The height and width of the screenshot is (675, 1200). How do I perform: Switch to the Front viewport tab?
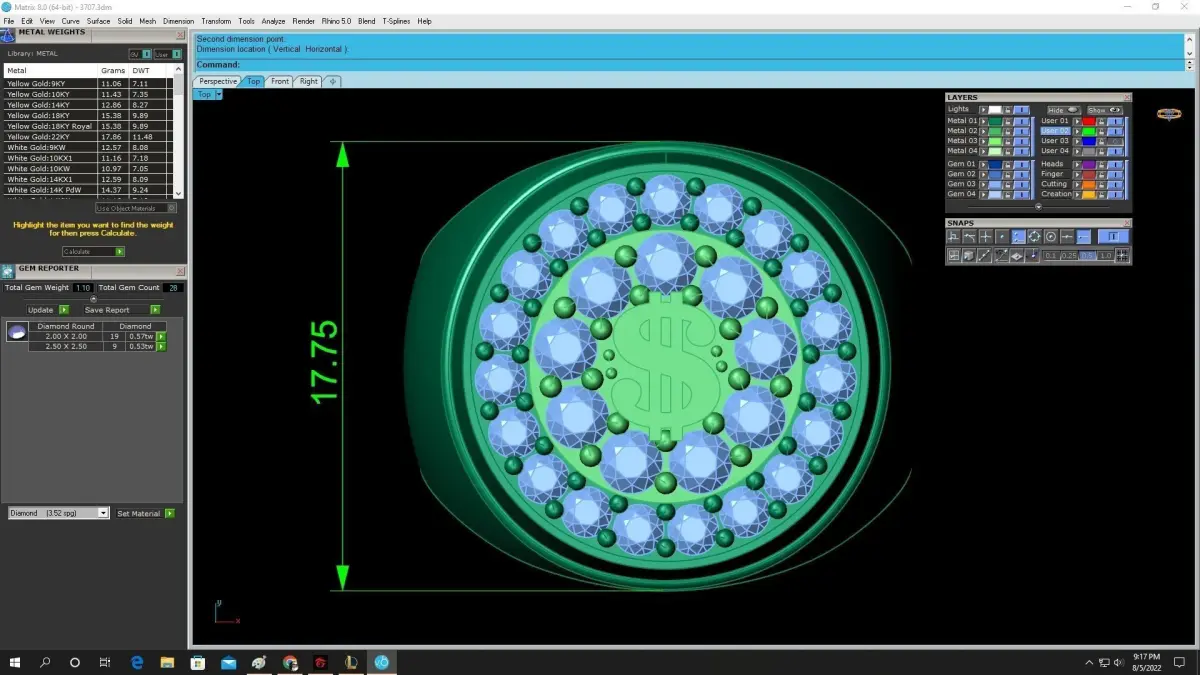point(280,81)
